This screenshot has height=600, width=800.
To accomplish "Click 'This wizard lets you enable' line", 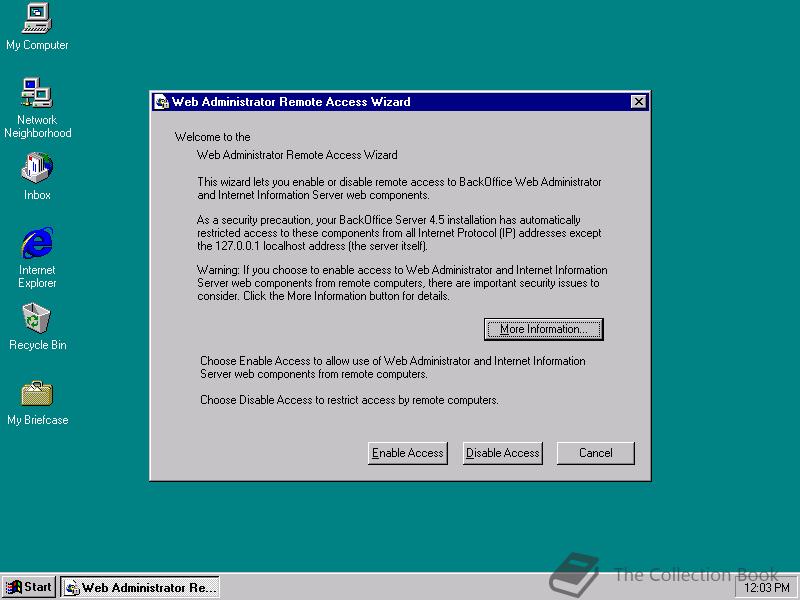I will pos(399,182).
